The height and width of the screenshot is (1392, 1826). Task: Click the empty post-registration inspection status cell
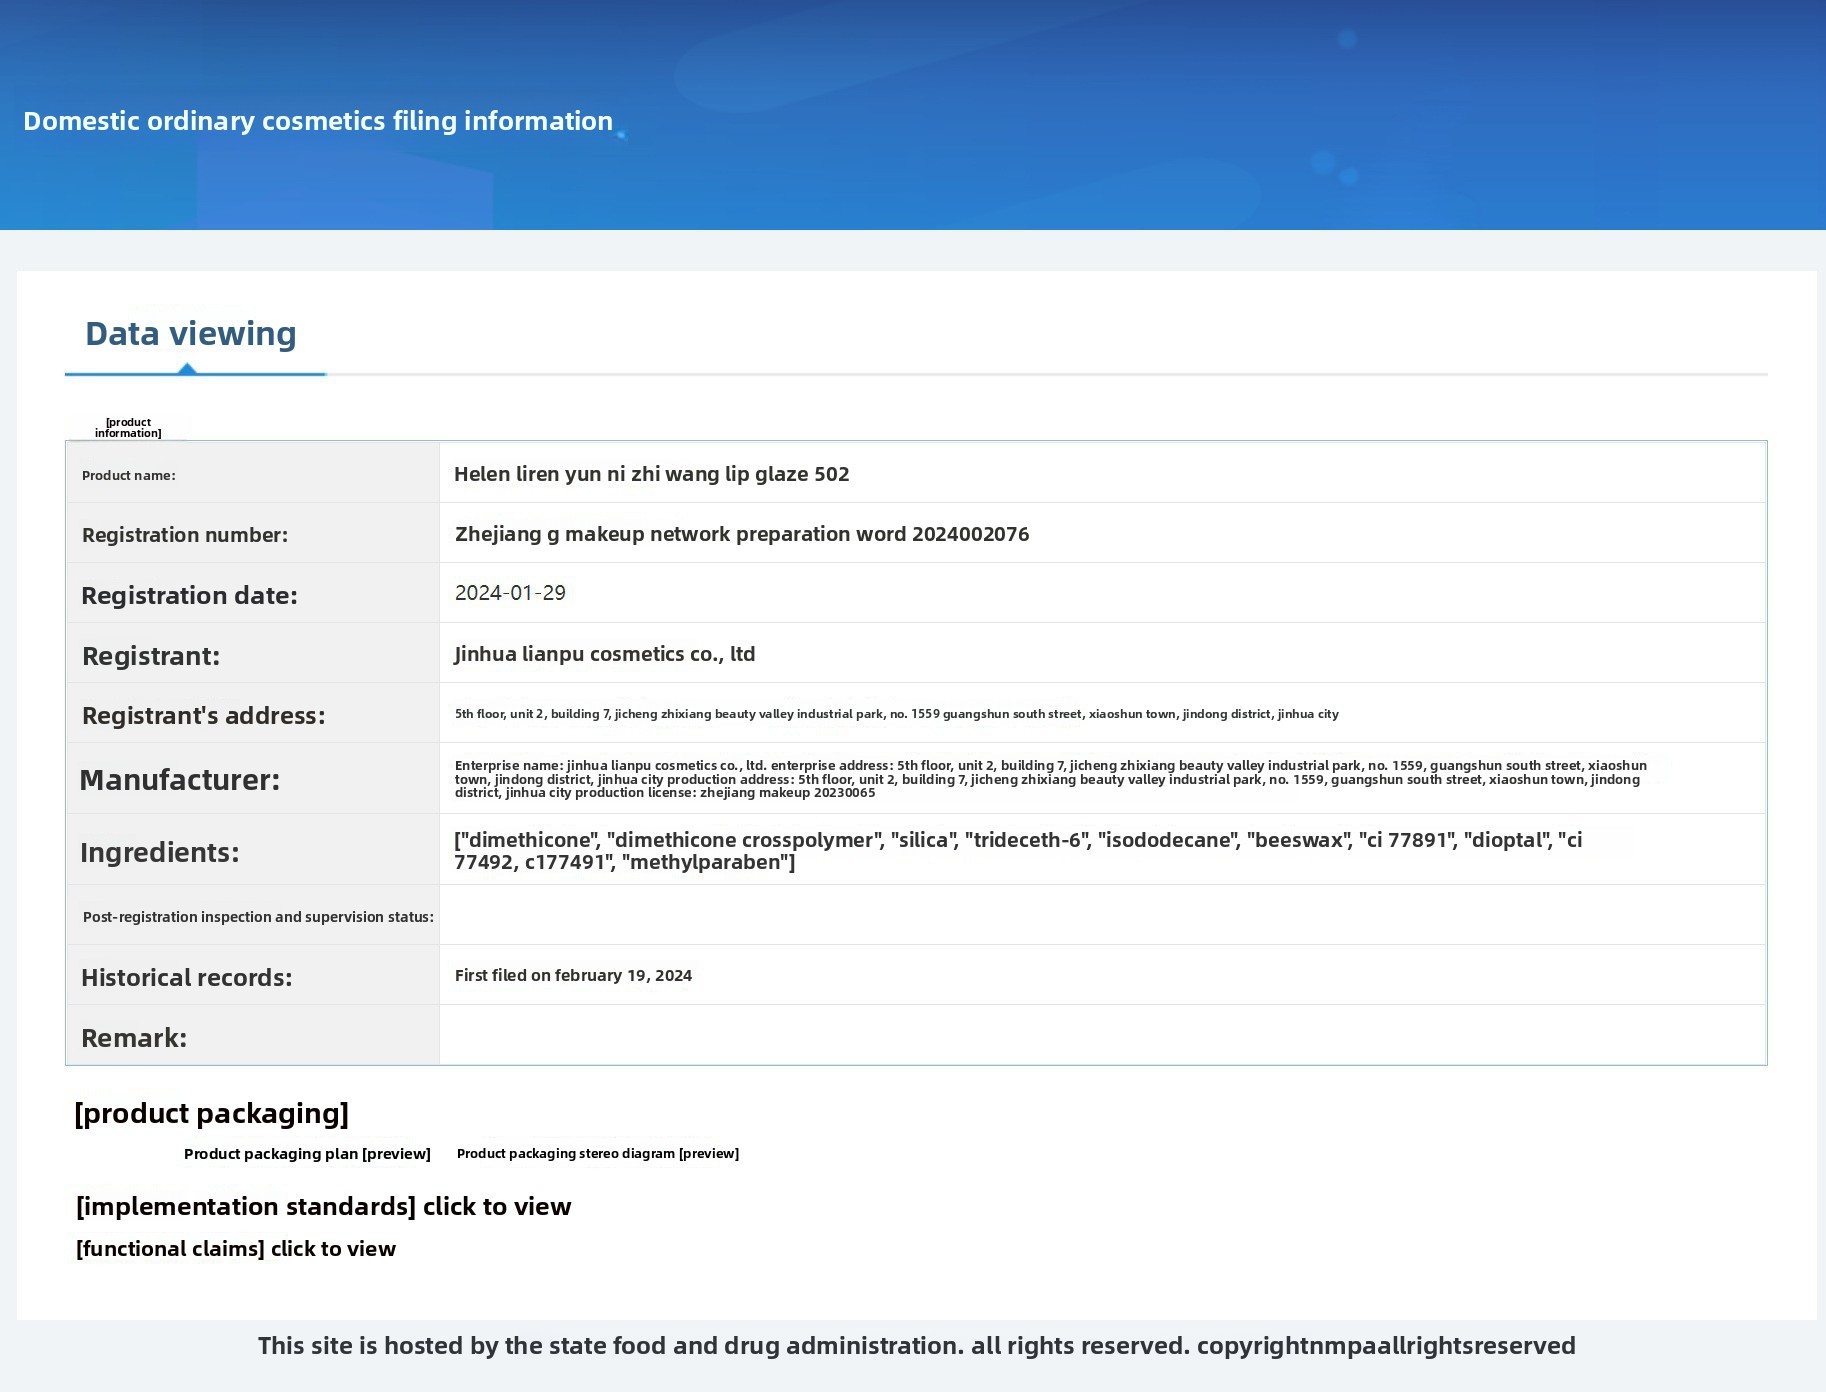tap(1102, 915)
